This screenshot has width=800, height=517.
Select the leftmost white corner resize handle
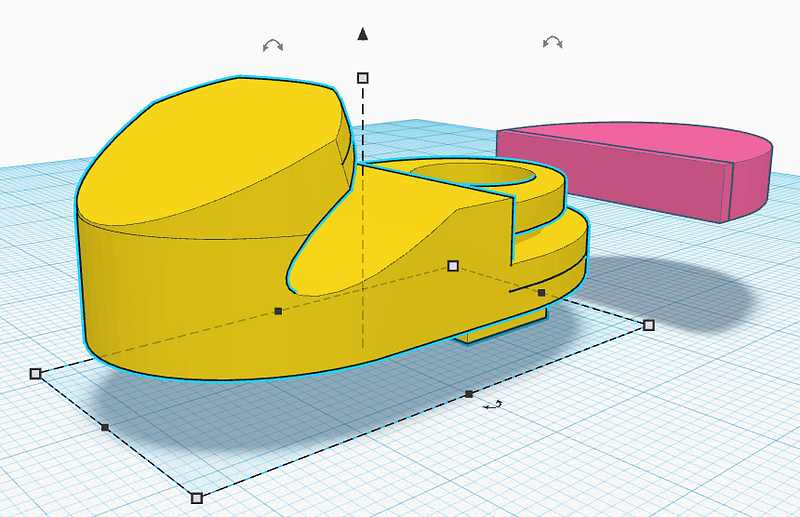tap(35, 374)
